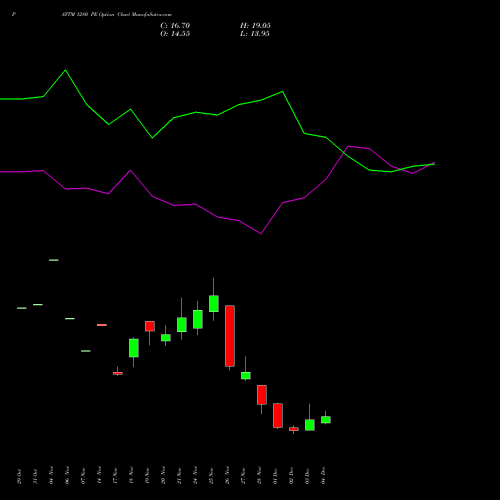Viewport: 500px width, 500px height.
Task: Select the green dash marker above 04 Nov
Action: (54, 260)
